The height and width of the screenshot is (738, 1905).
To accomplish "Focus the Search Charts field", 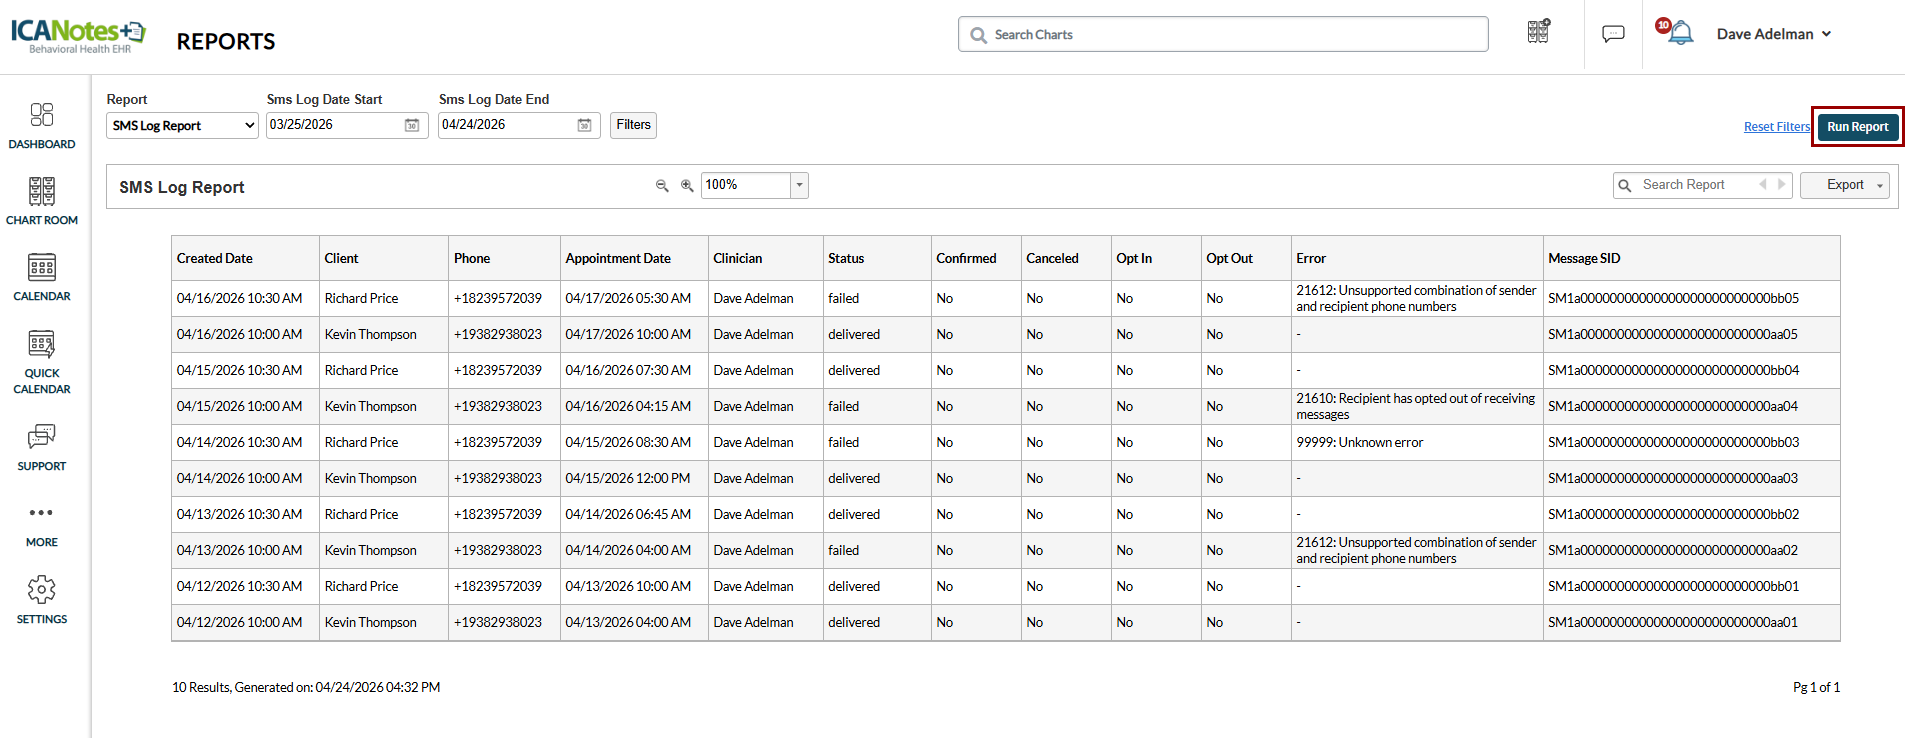I will click(1222, 34).
